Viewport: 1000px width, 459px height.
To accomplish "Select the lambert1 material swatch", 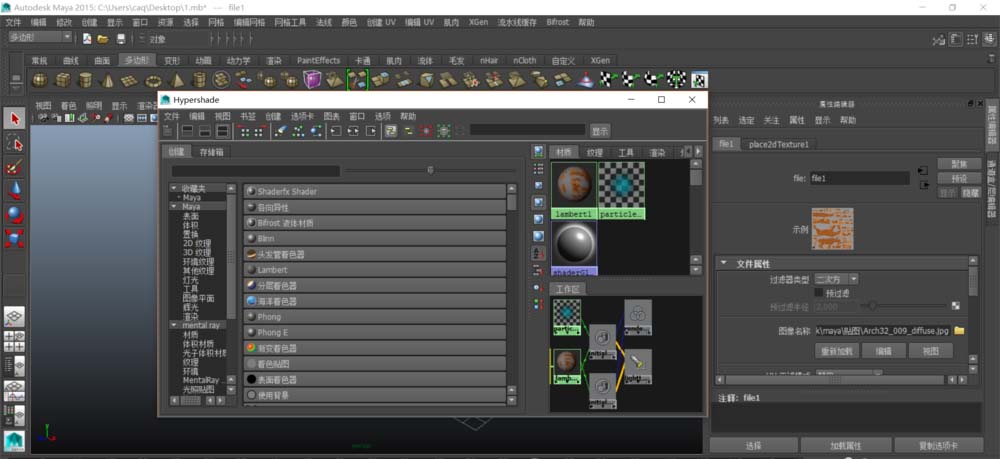I will 574,190.
